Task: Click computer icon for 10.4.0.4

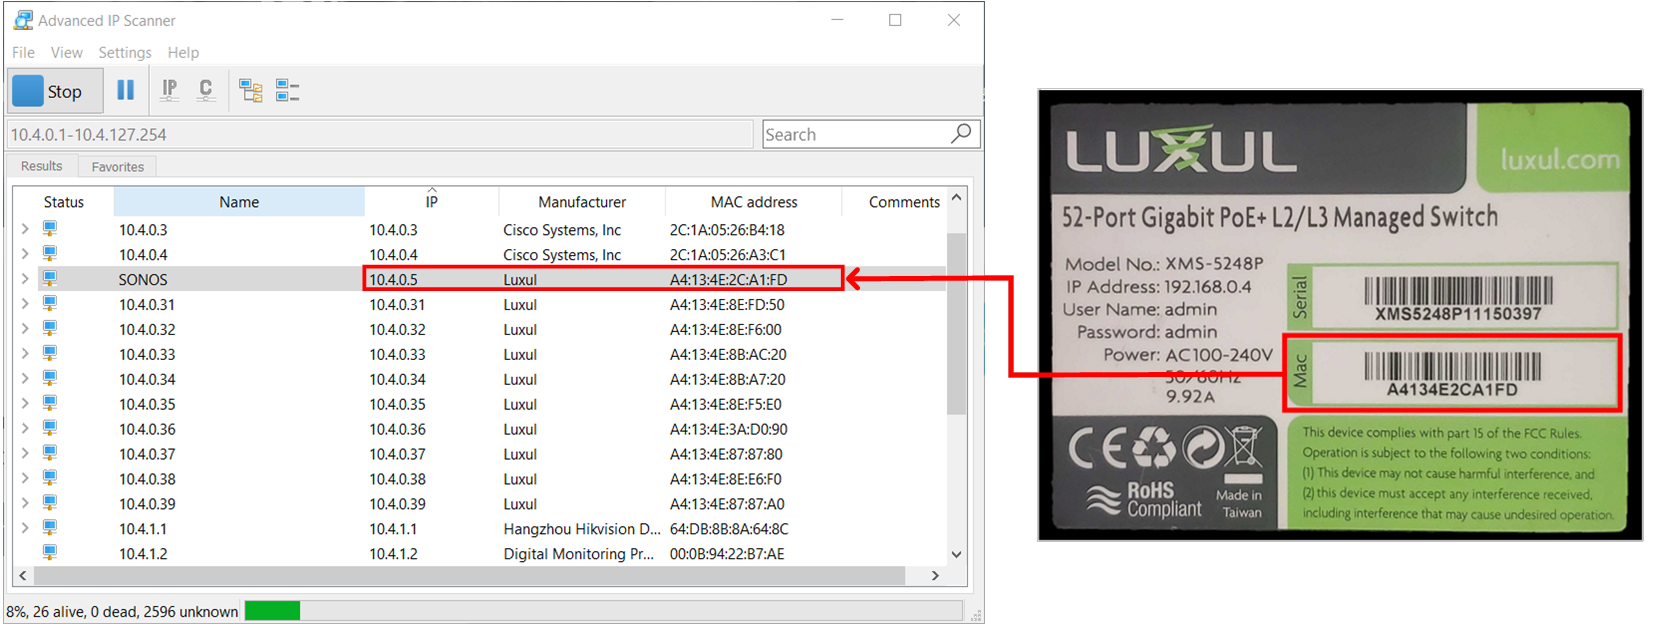Action: (50, 253)
